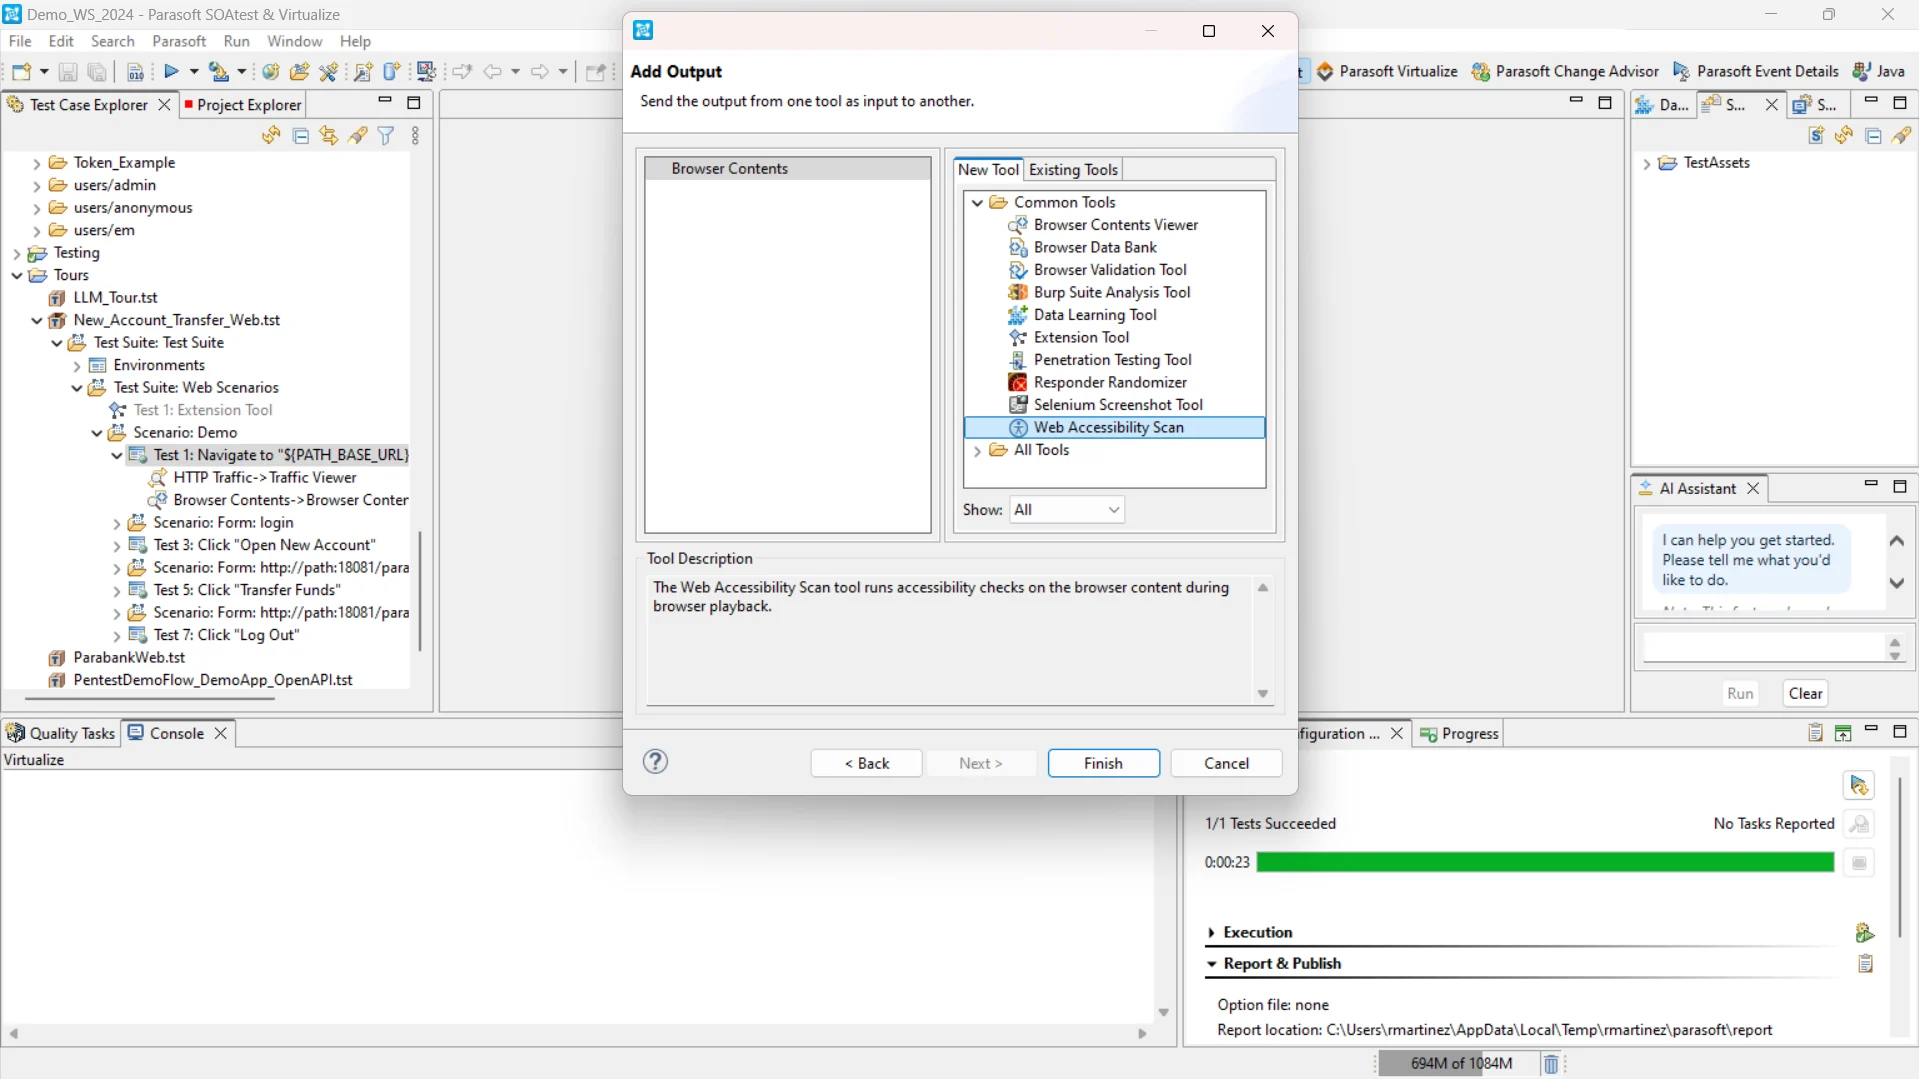Open the Window menu
Image resolution: width=1919 pixels, height=1079 pixels.
(x=294, y=41)
